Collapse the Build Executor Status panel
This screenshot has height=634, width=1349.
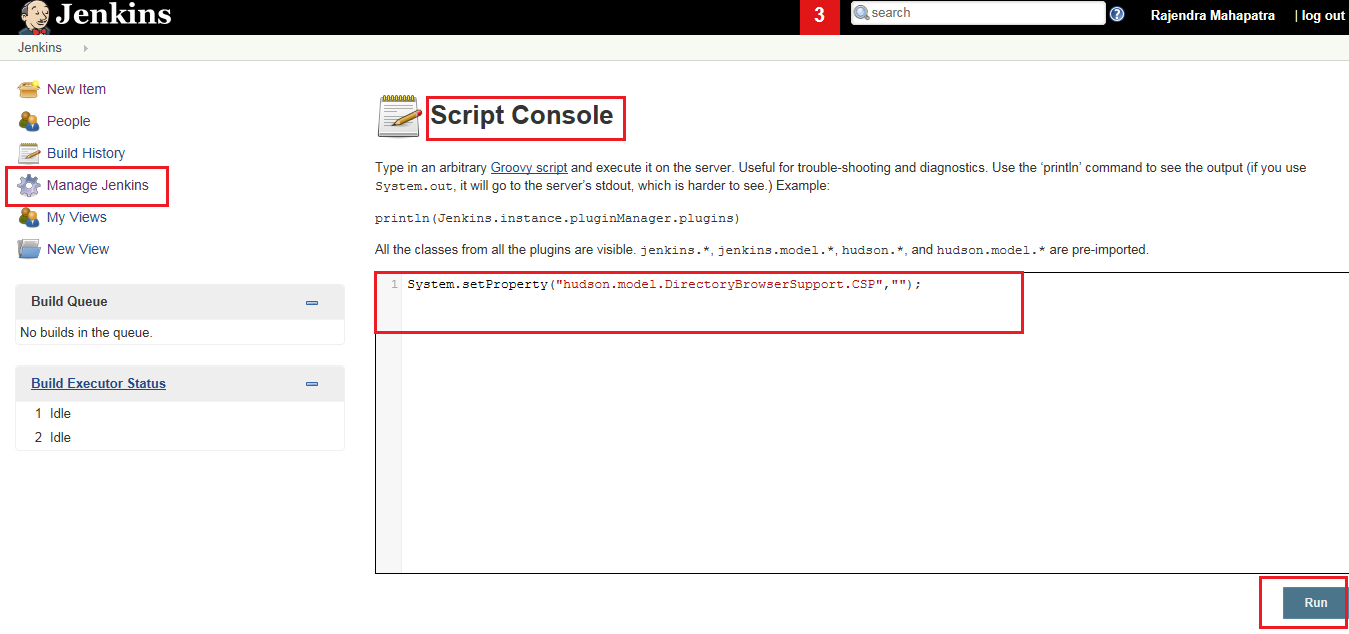coord(311,383)
